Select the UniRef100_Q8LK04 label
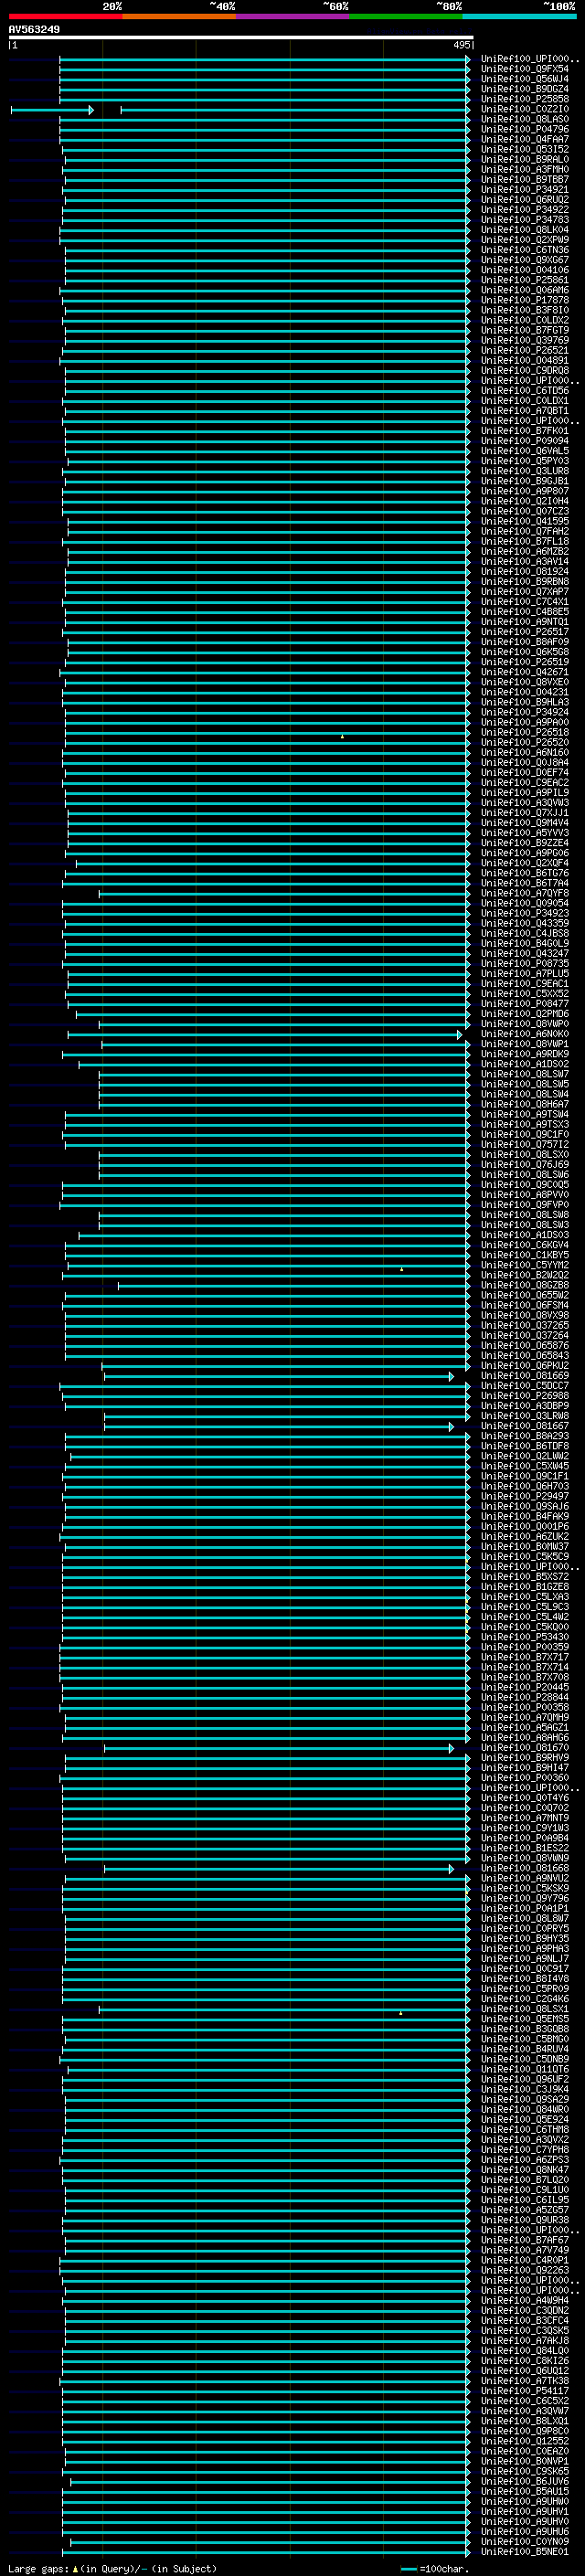Image resolution: width=585 pixels, height=2576 pixels. [x=524, y=229]
